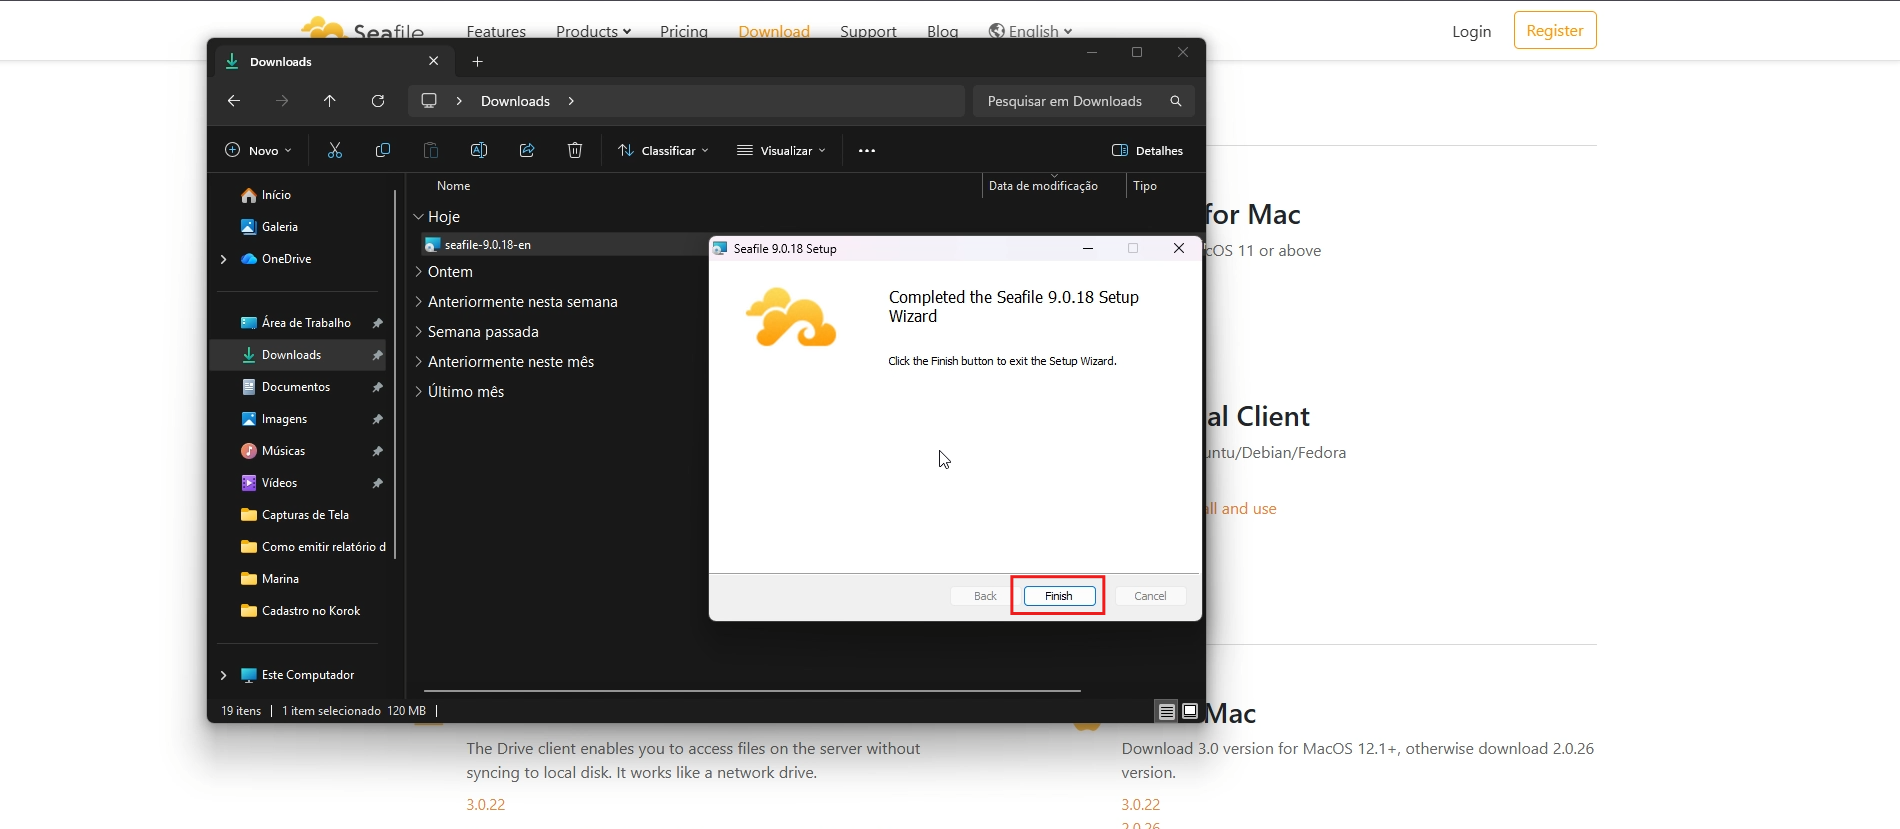Click the Cut scissors icon in Explorer toolbar
This screenshot has width=1900, height=829.
335,150
